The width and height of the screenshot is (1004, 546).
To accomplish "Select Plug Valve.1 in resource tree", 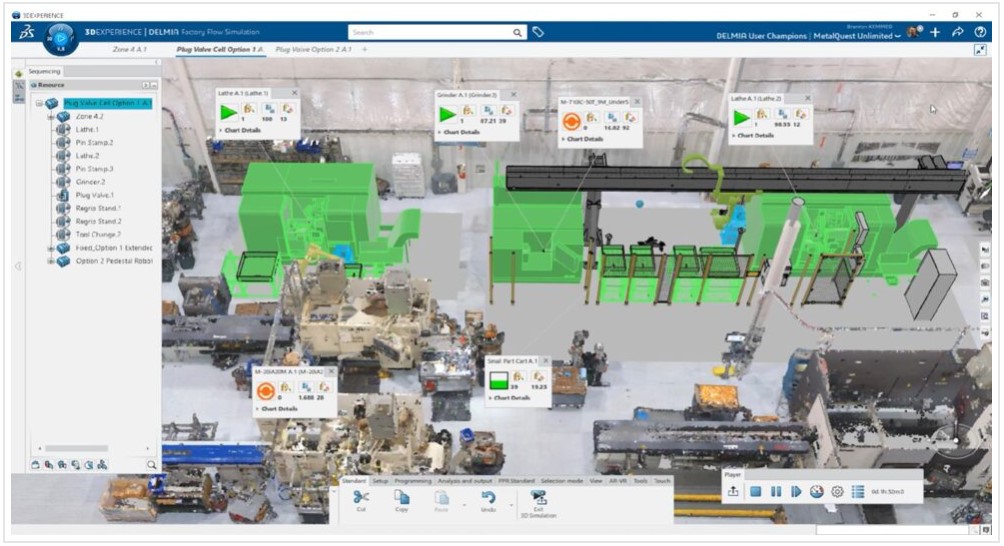I will [95, 195].
